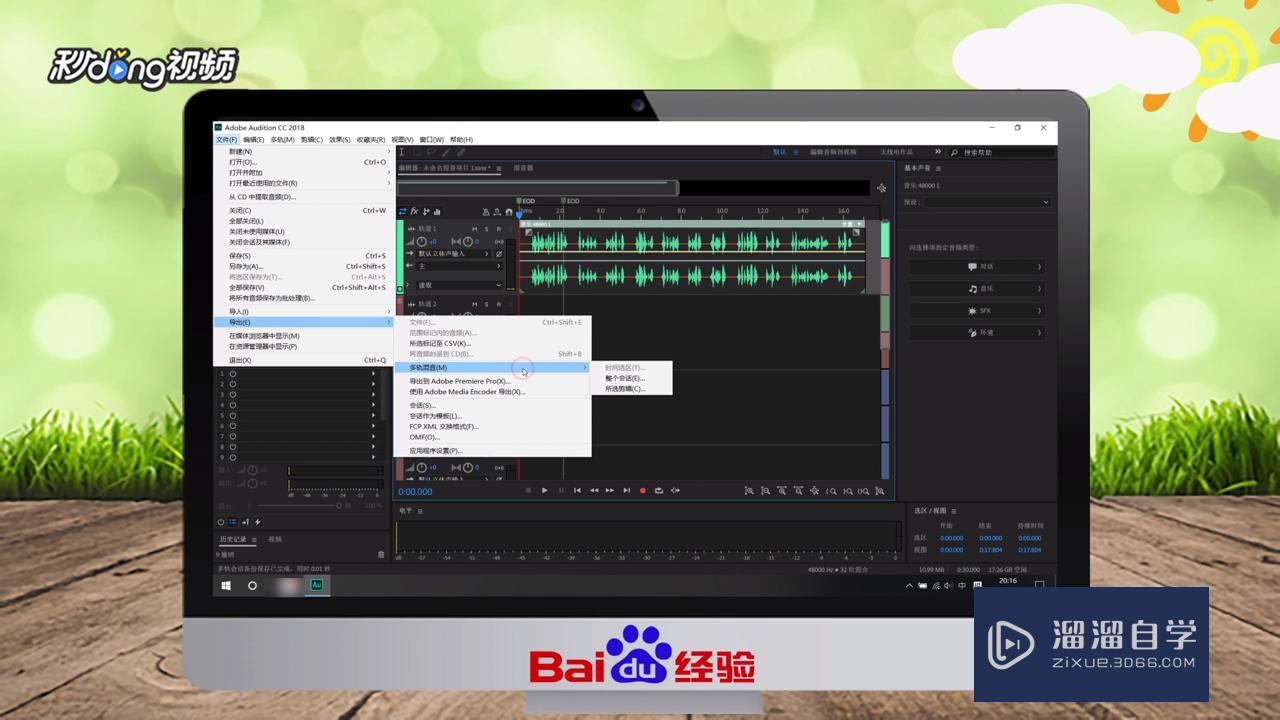This screenshot has height=720, width=1280.
Task: Click the Play button in transport
Action: (x=544, y=490)
